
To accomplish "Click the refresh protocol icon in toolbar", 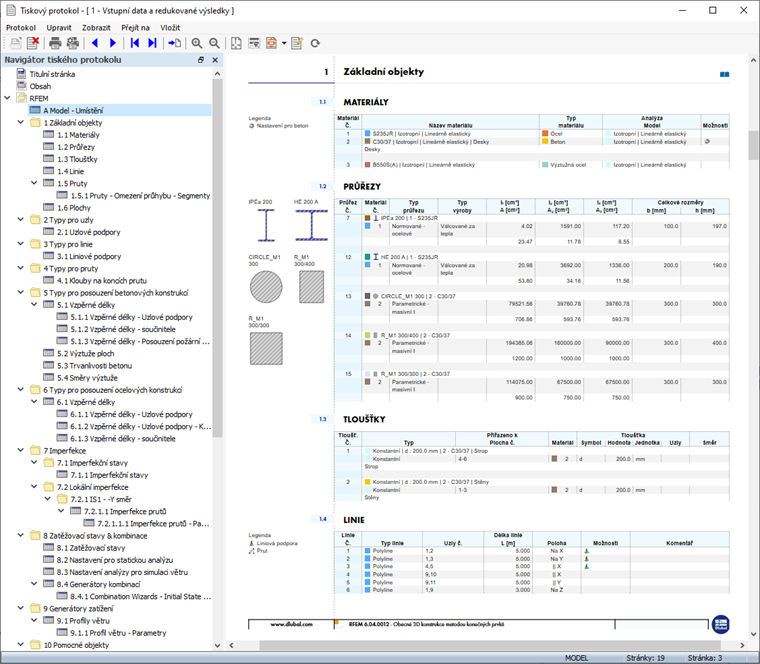I will point(316,44).
